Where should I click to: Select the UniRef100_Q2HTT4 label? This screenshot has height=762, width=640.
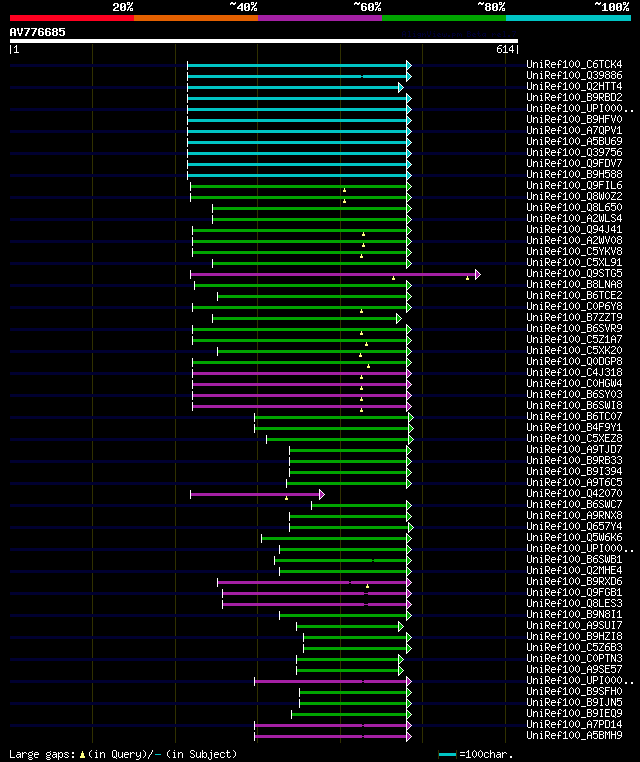pyautogui.click(x=574, y=87)
